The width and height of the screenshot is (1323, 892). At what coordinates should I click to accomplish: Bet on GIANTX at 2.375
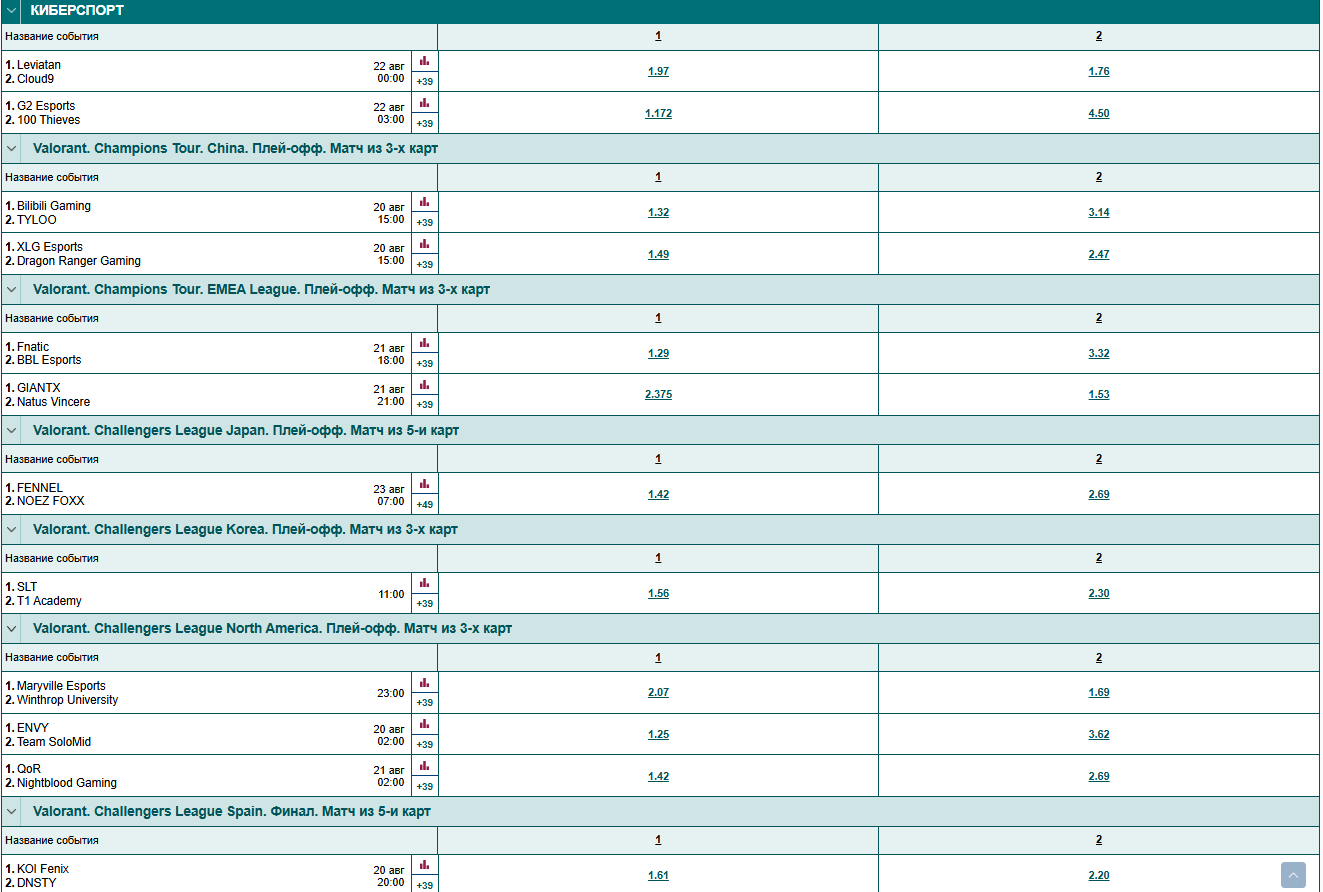pos(658,395)
